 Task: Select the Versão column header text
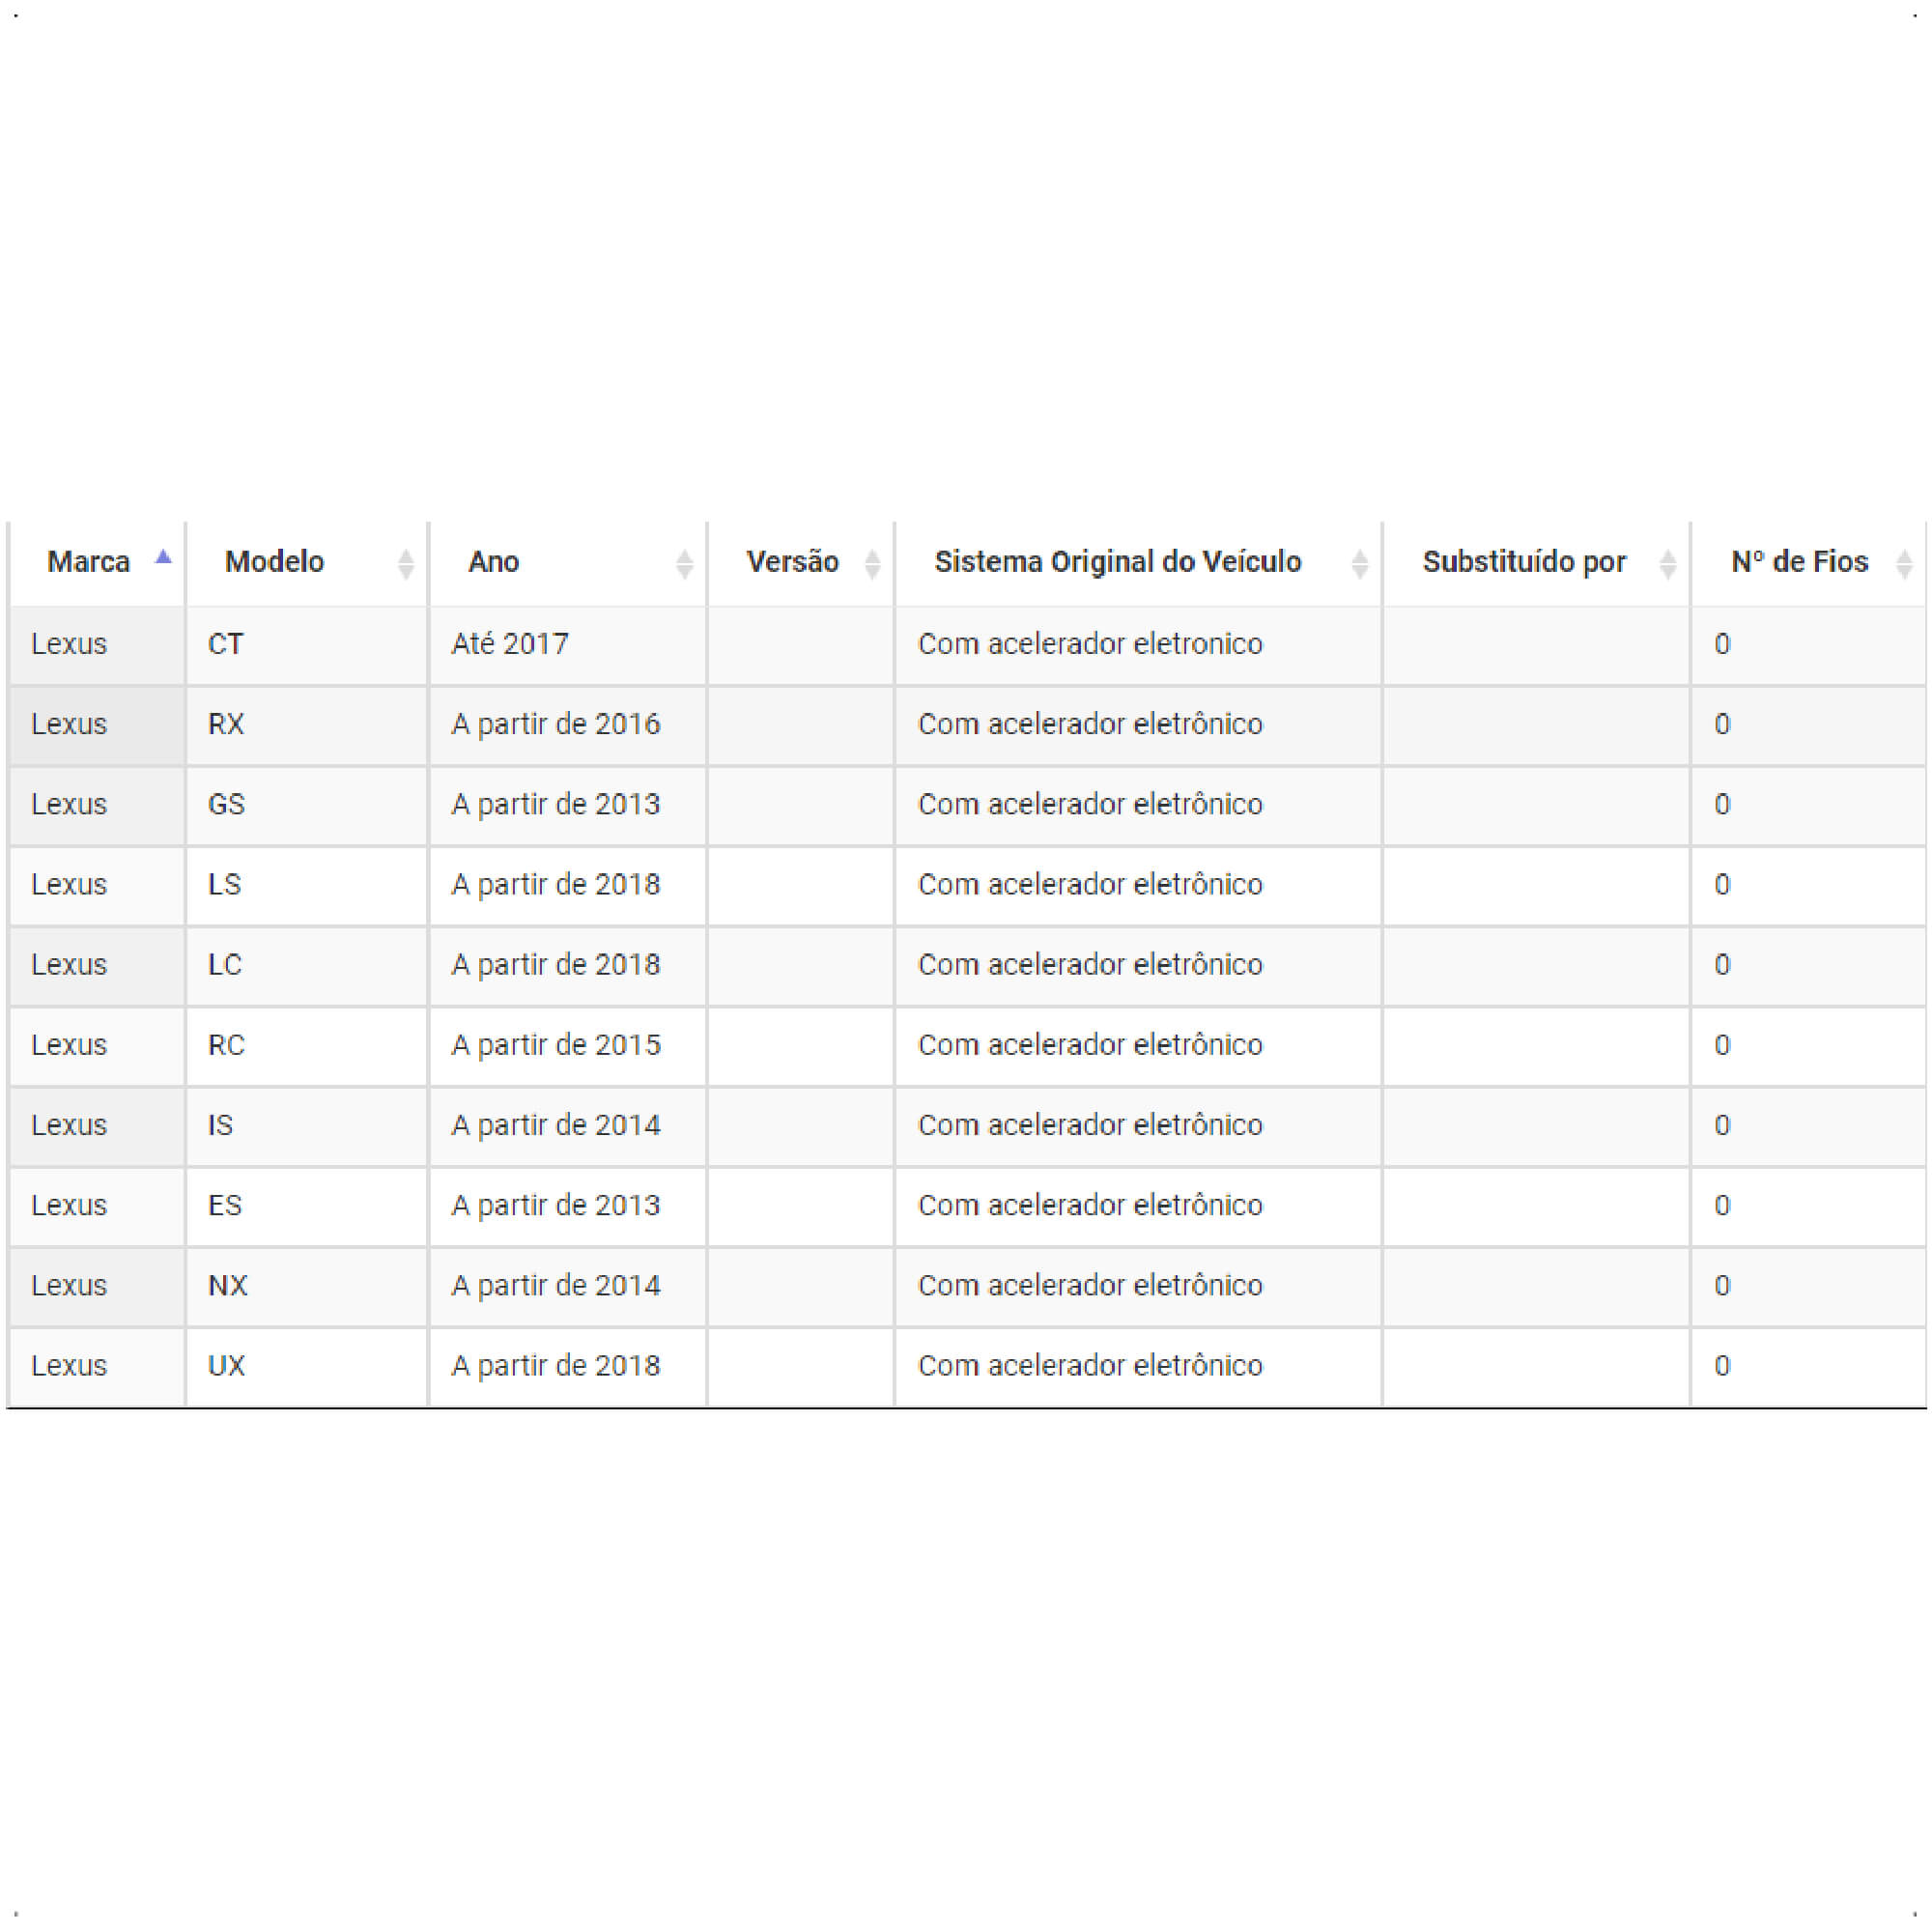(x=792, y=562)
